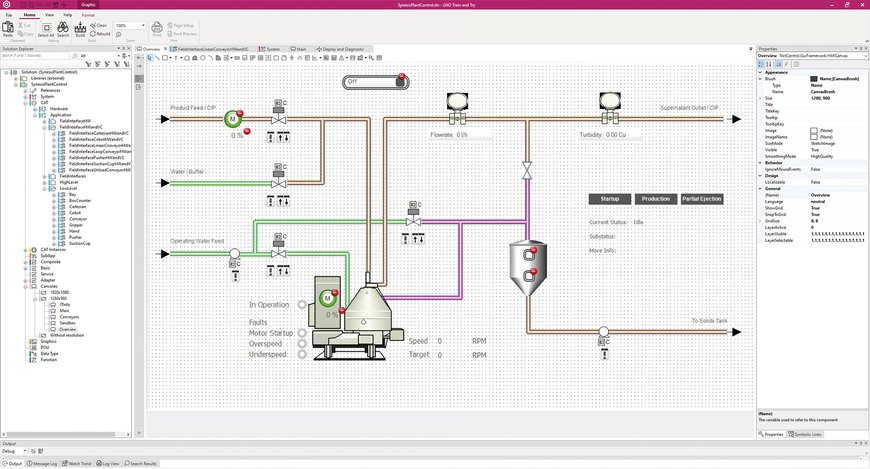The width and height of the screenshot is (870, 469).
Task: Open the Watch Trend bottom tab
Action: [77, 463]
